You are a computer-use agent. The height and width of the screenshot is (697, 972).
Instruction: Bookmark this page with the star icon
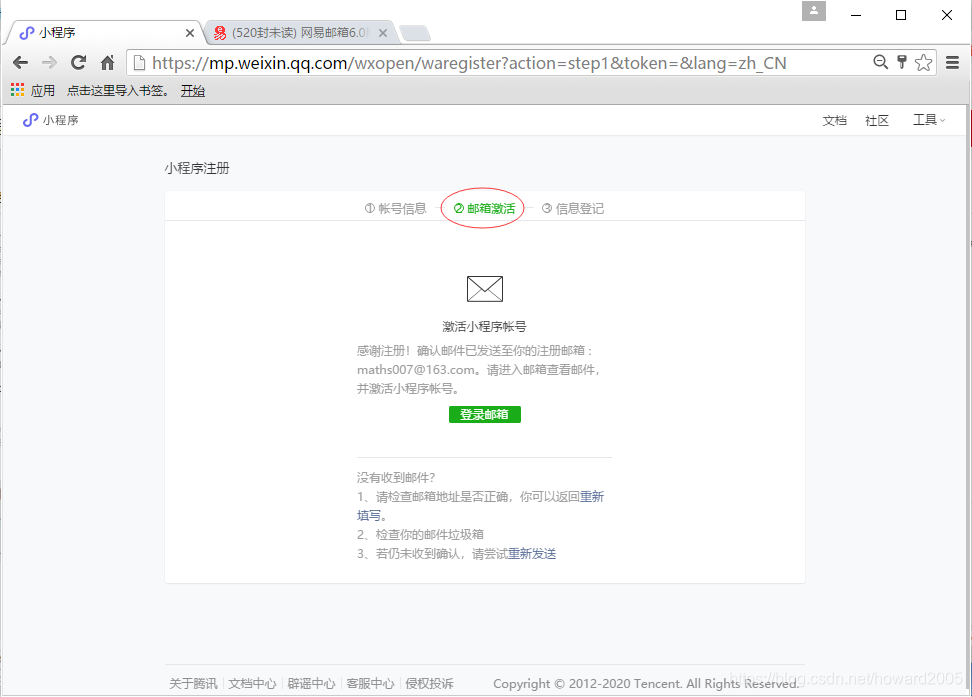point(923,62)
